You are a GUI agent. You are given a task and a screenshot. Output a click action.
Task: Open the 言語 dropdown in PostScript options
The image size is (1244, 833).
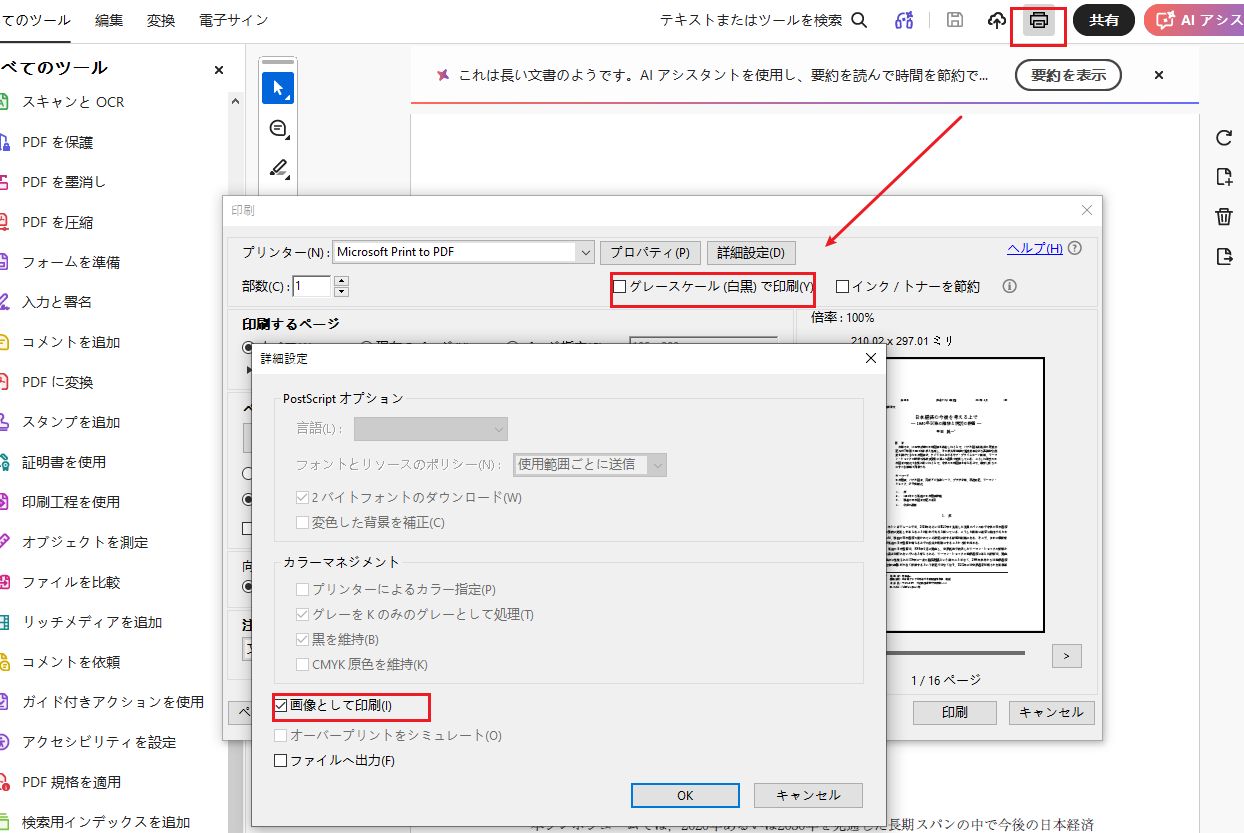coord(431,429)
